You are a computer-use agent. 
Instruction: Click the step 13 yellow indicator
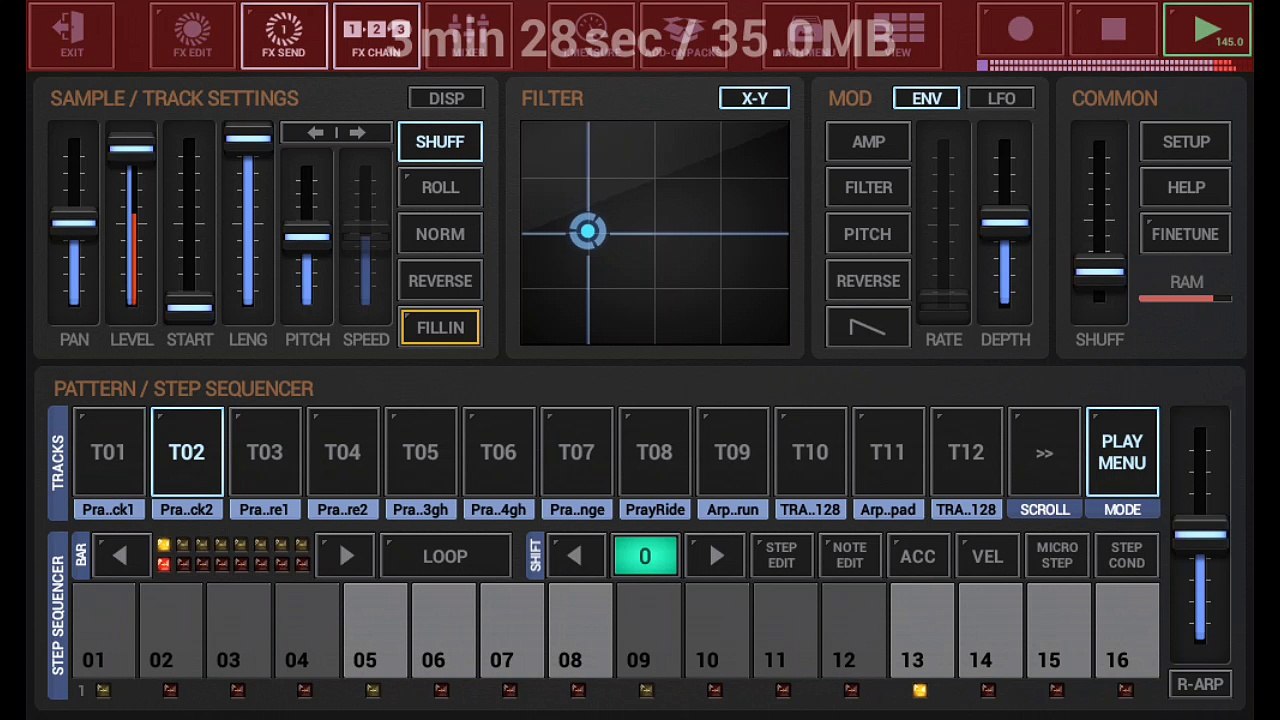919,690
